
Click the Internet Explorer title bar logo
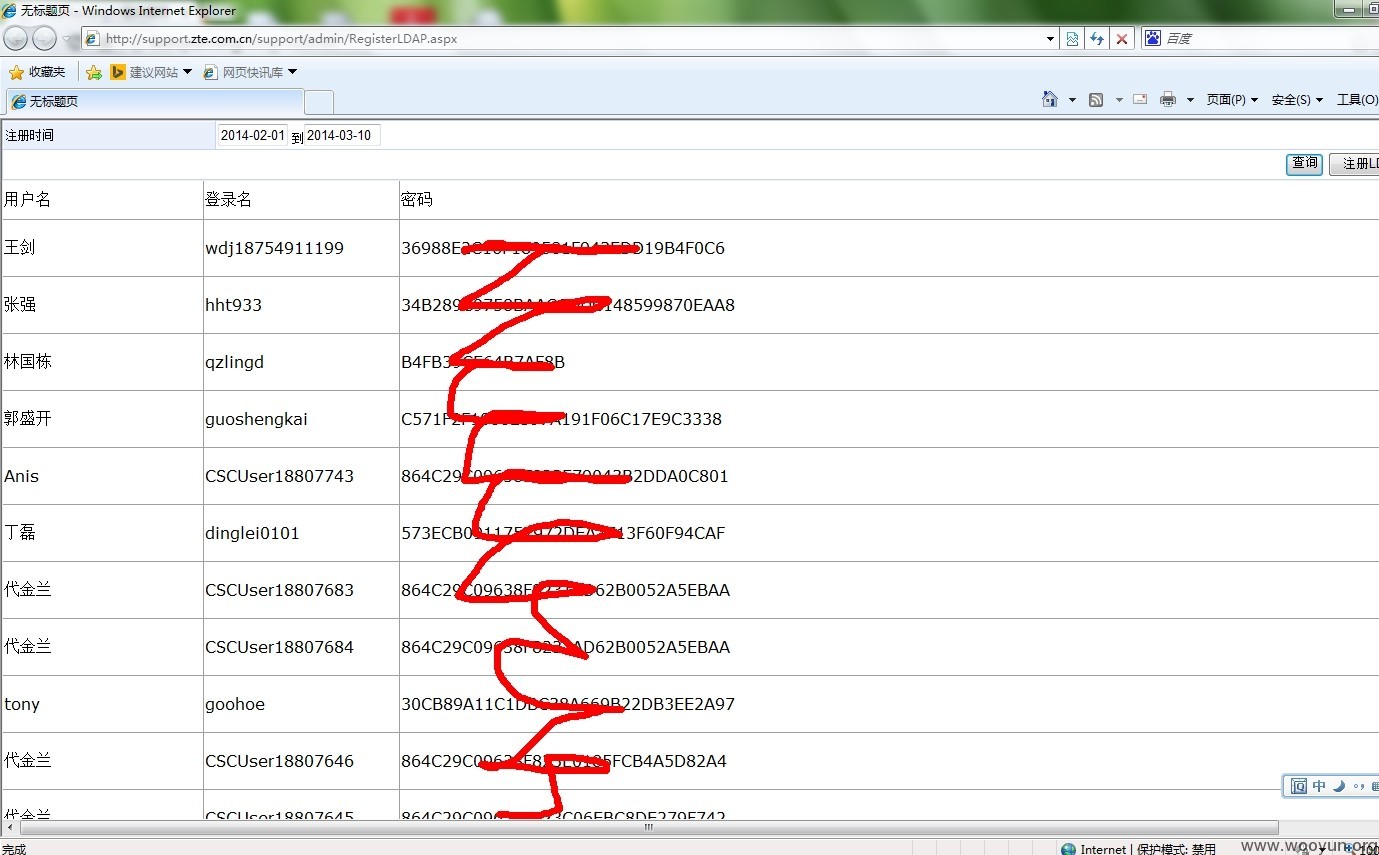(9, 11)
